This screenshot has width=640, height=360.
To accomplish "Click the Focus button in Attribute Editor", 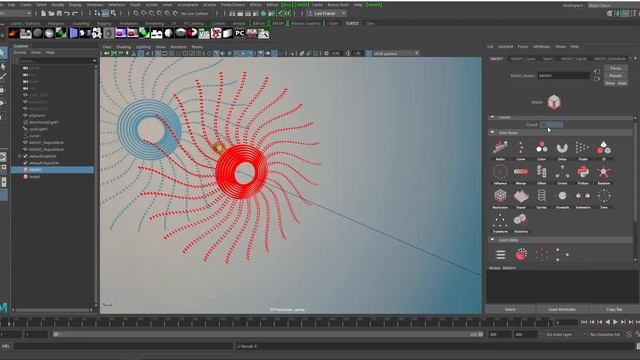I will click(x=616, y=69).
